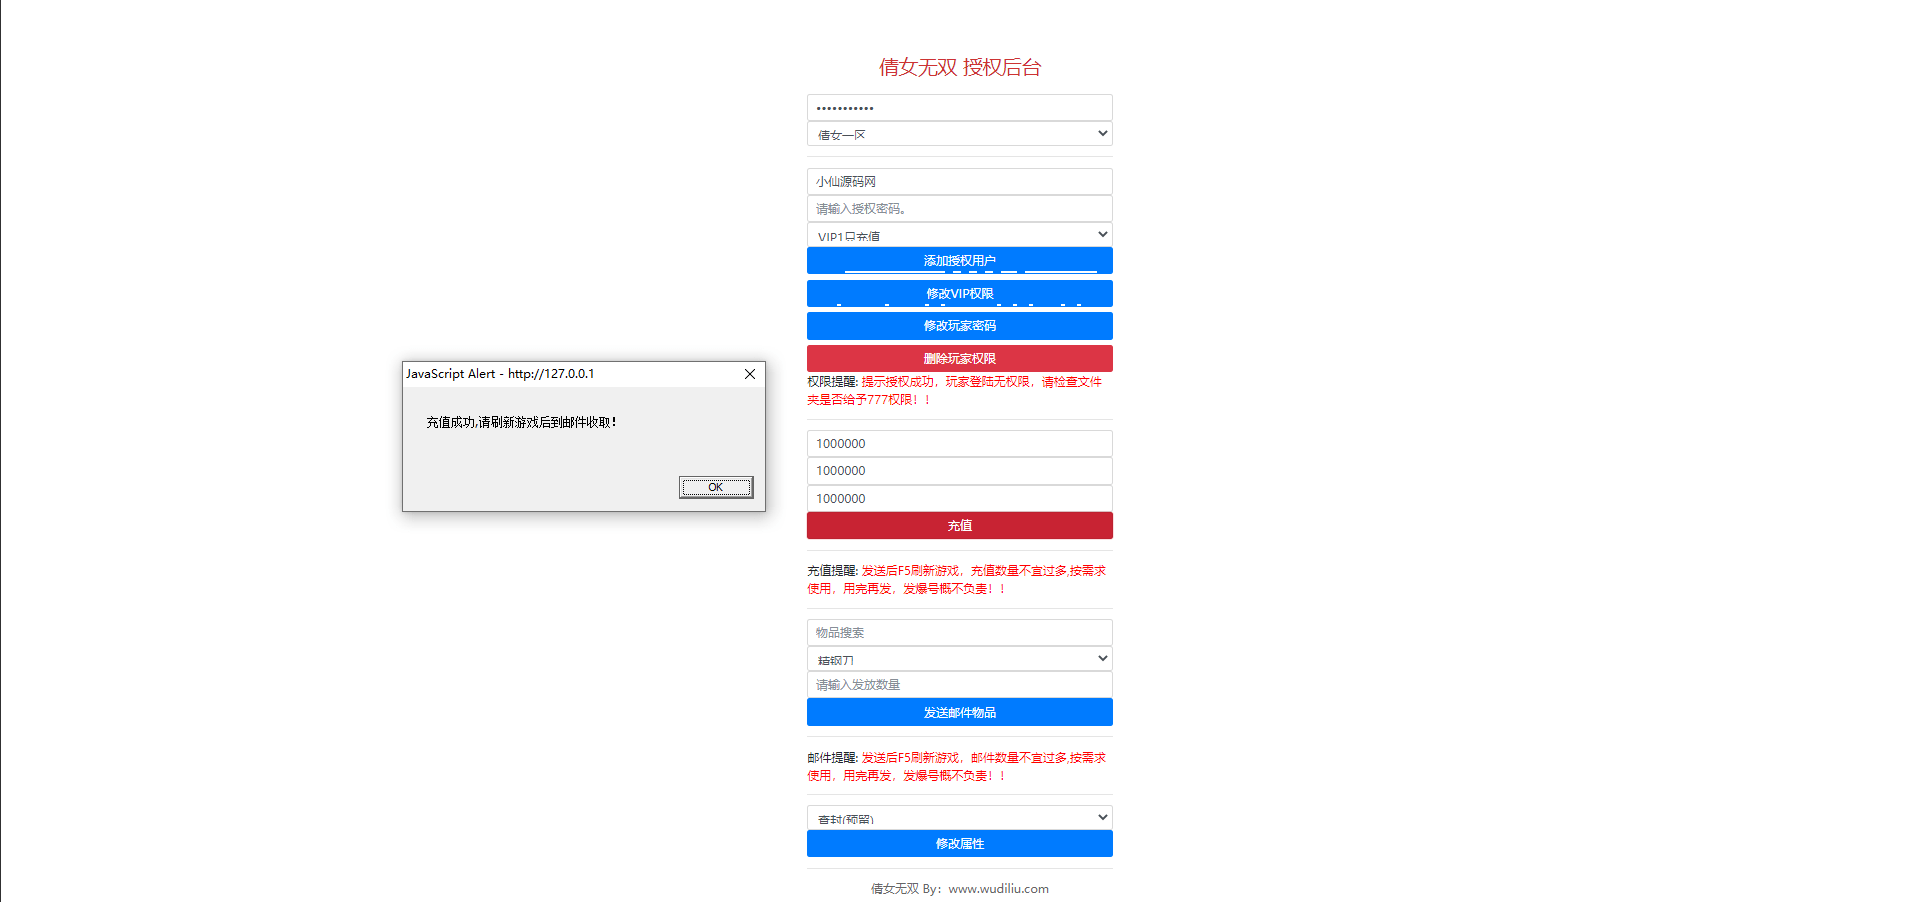Click the 发送邮件物品 button
This screenshot has height=902, width=1916.
click(x=960, y=713)
